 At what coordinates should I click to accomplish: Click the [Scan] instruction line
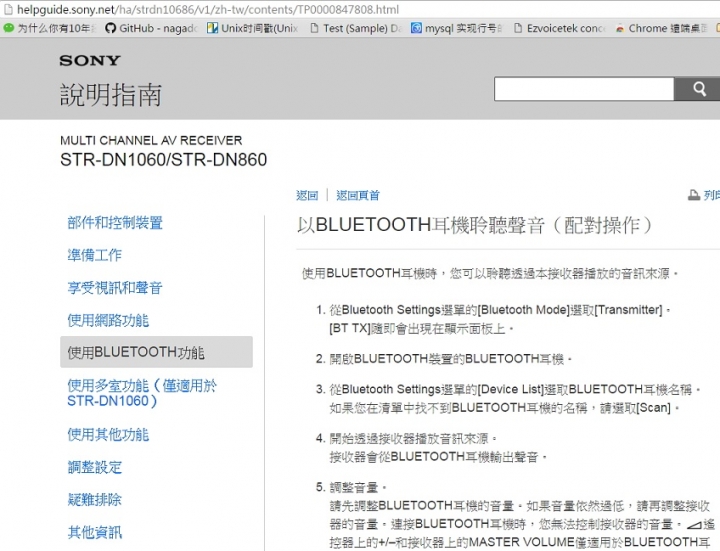pyautogui.click(x=504, y=408)
